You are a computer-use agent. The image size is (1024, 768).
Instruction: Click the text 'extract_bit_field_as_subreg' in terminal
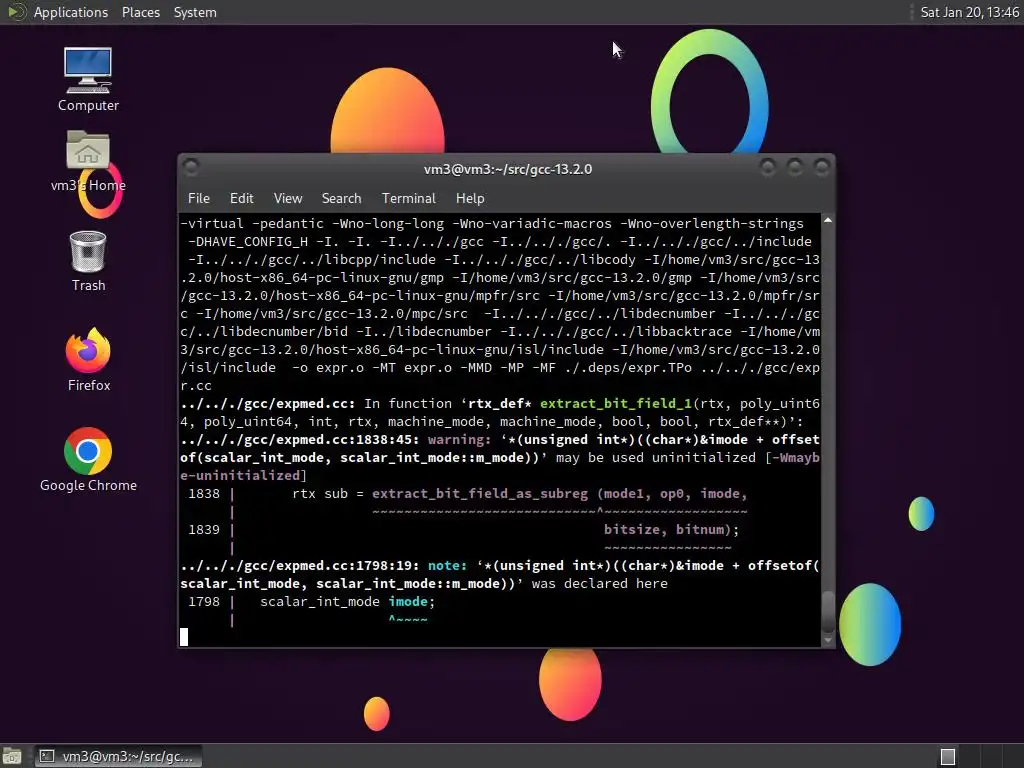[480, 494]
